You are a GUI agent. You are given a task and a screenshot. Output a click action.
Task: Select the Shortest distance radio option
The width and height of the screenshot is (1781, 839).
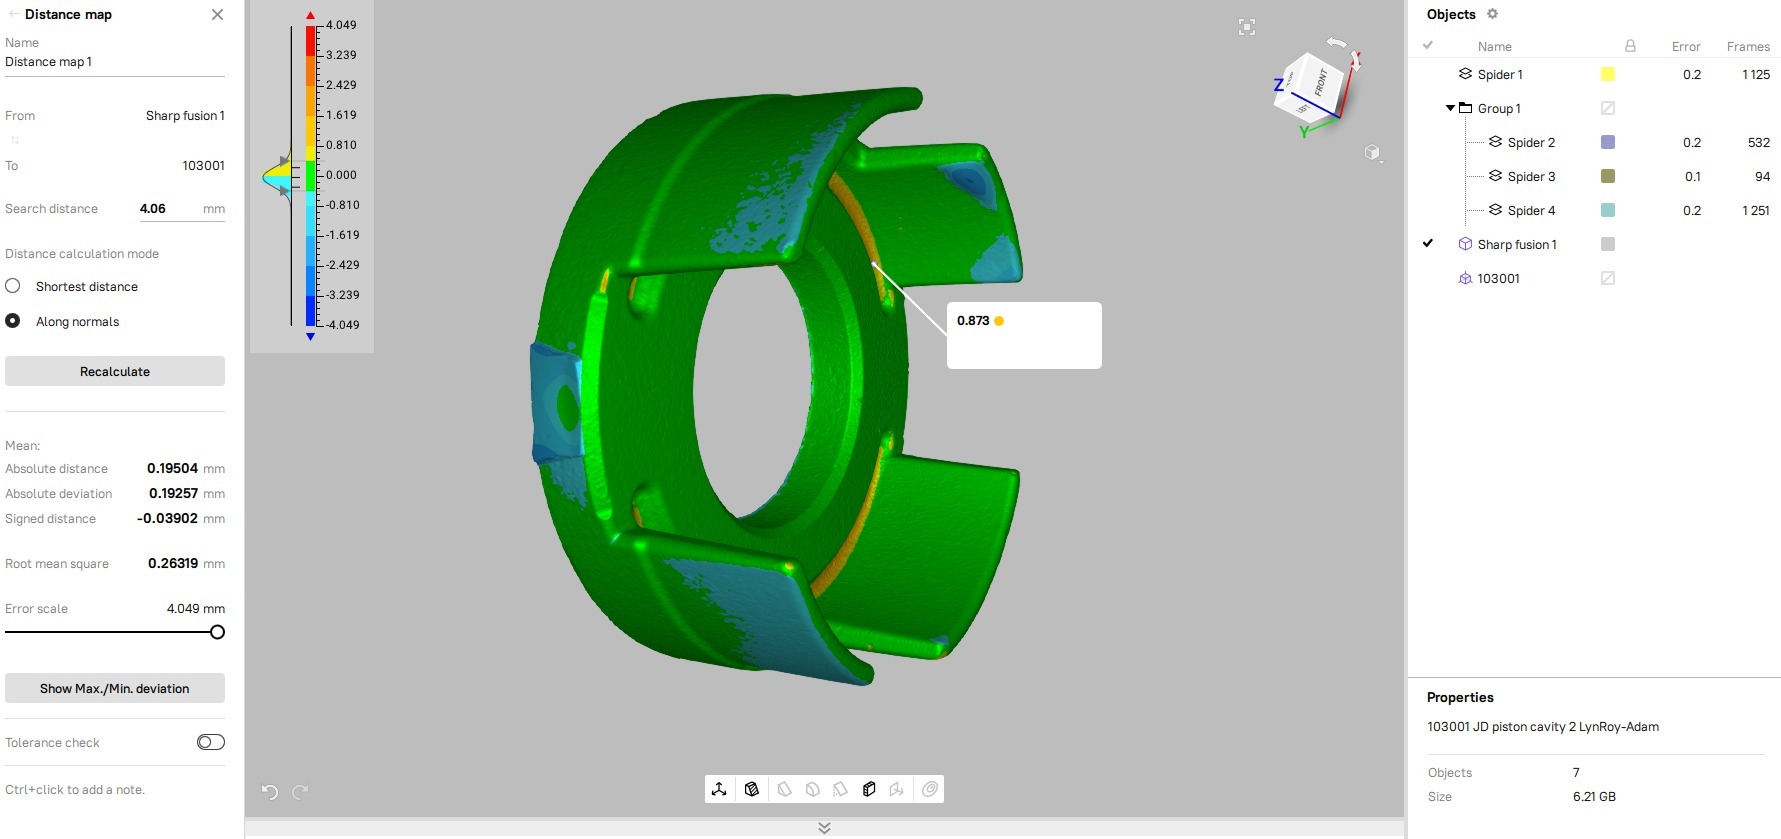pos(13,286)
